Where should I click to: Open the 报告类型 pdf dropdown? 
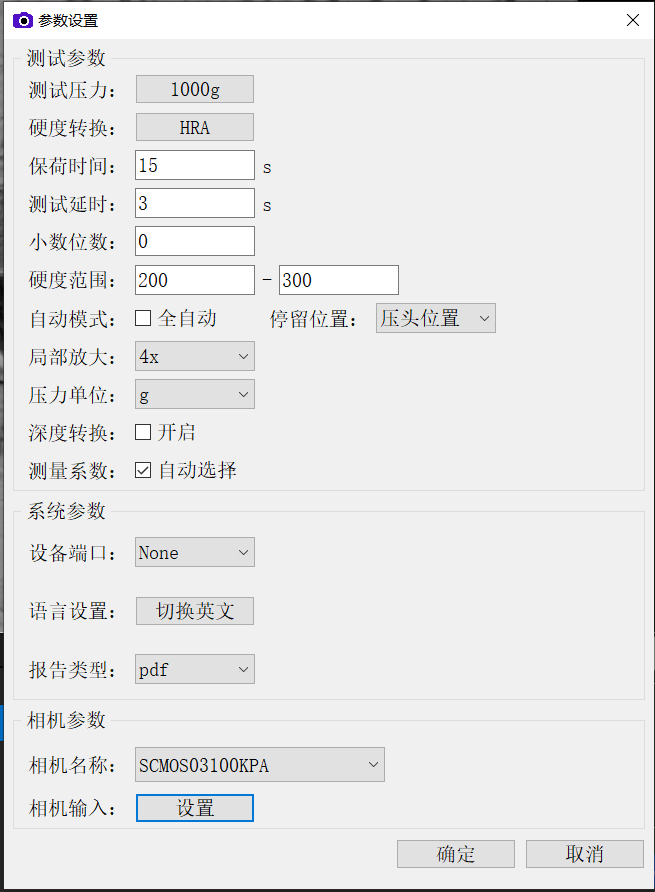click(x=195, y=670)
